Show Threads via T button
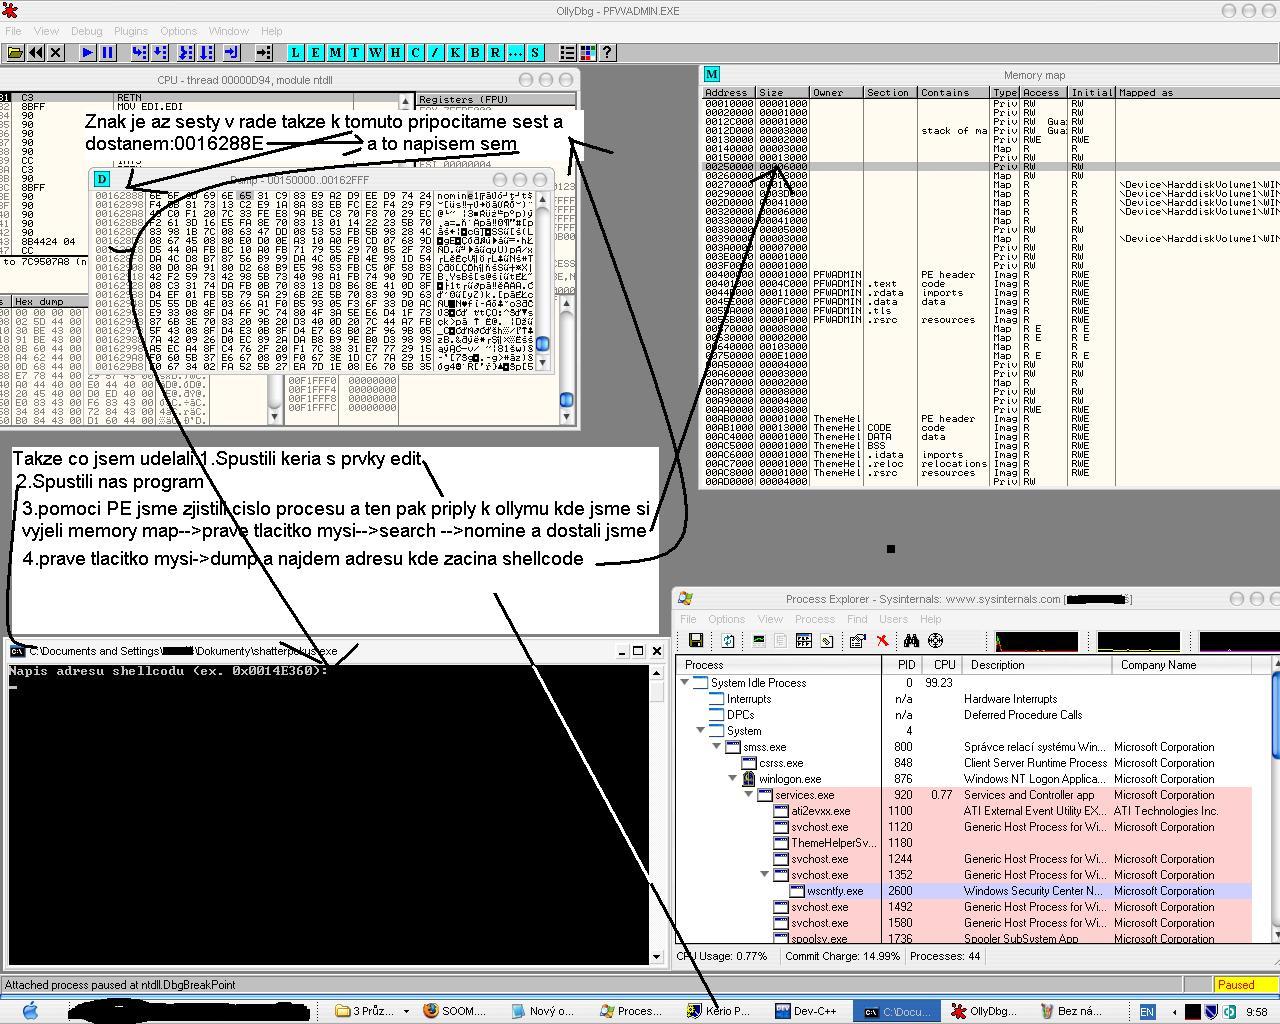The image size is (1280, 1024). [356, 52]
